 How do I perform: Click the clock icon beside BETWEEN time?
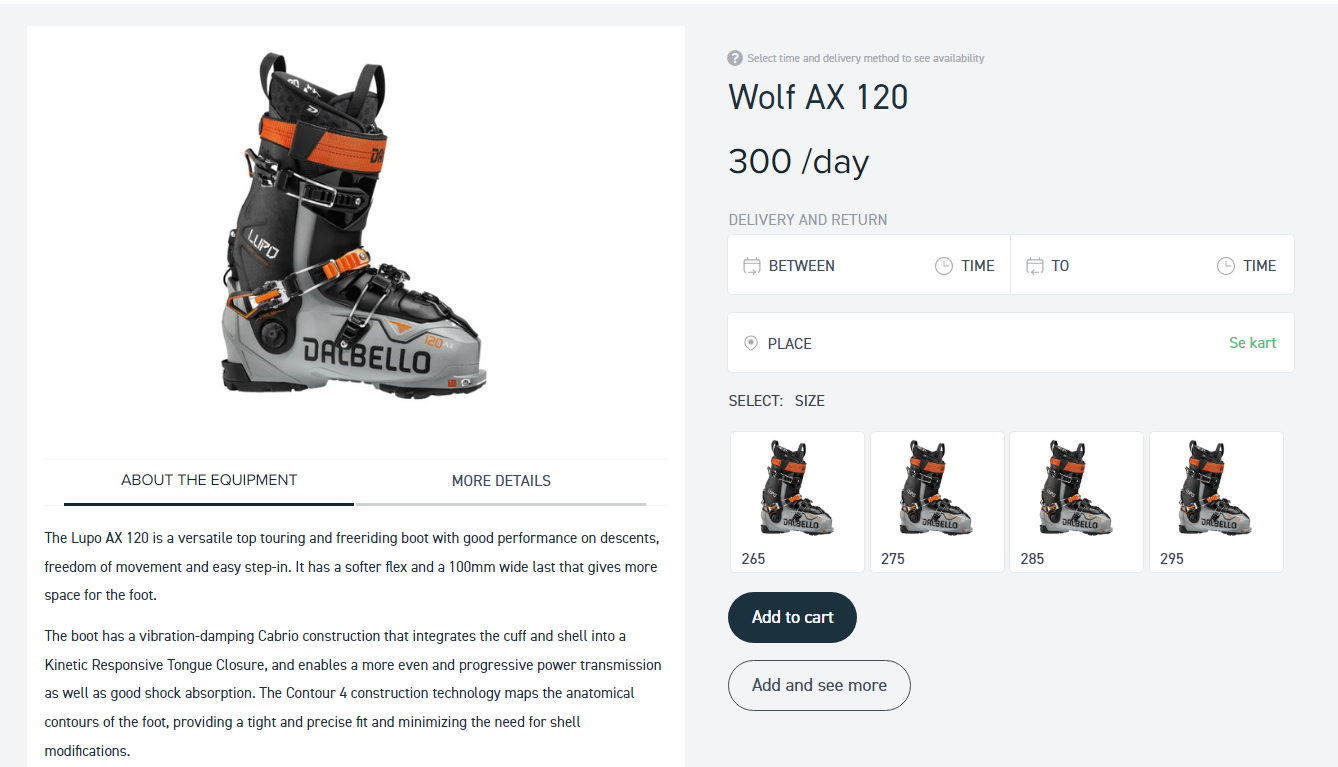coord(944,266)
